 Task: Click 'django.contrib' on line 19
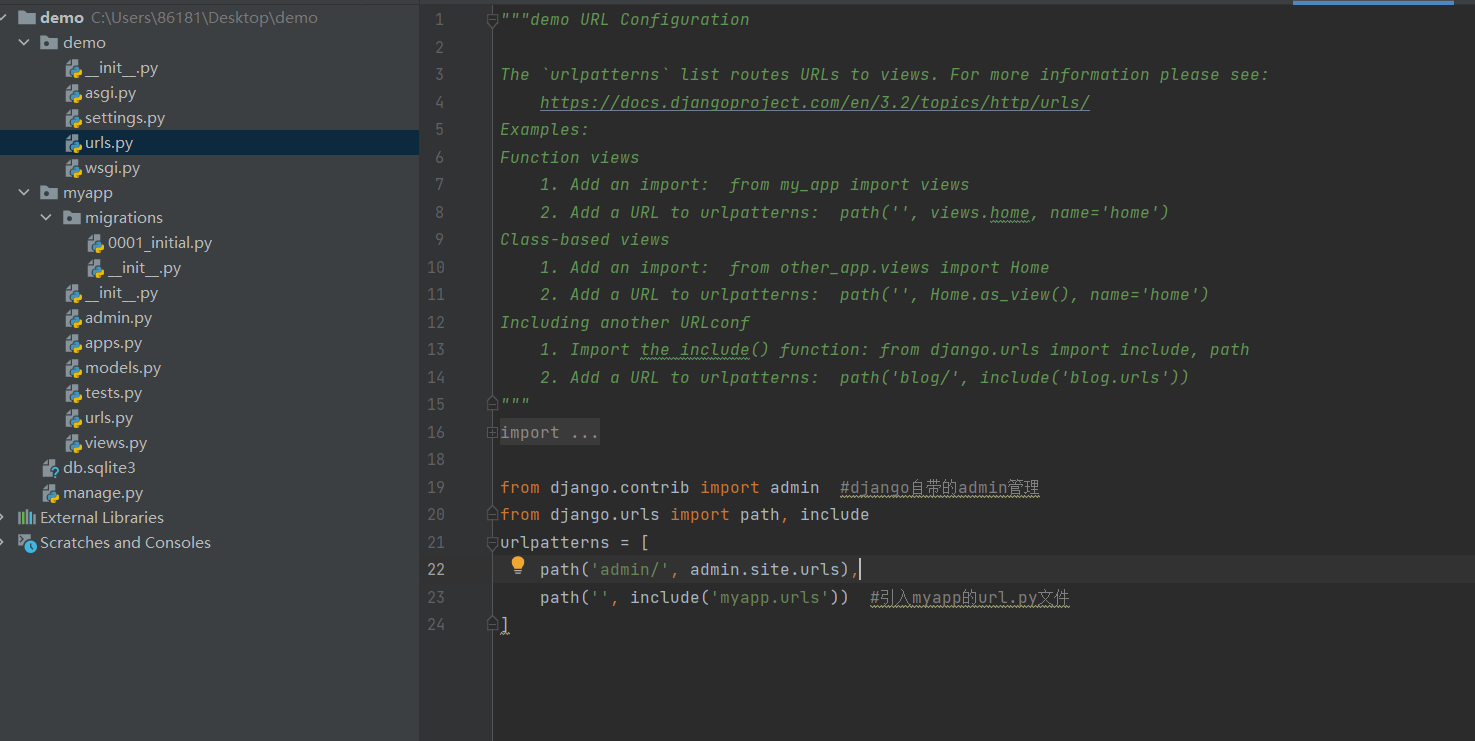620,487
